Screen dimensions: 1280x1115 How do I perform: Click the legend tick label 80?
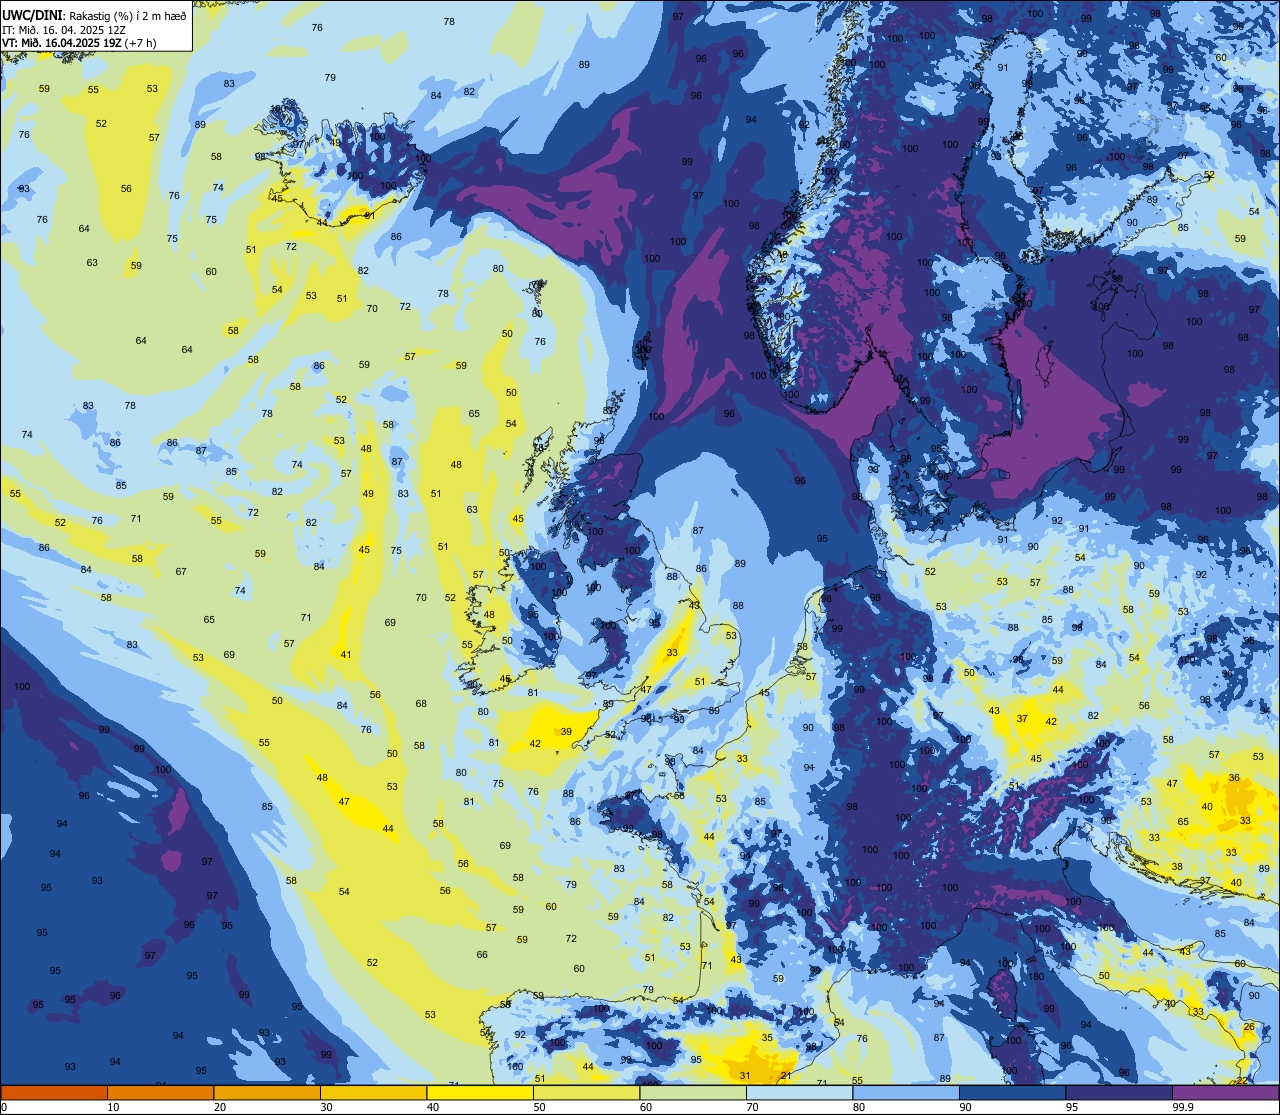click(858, 1107)
